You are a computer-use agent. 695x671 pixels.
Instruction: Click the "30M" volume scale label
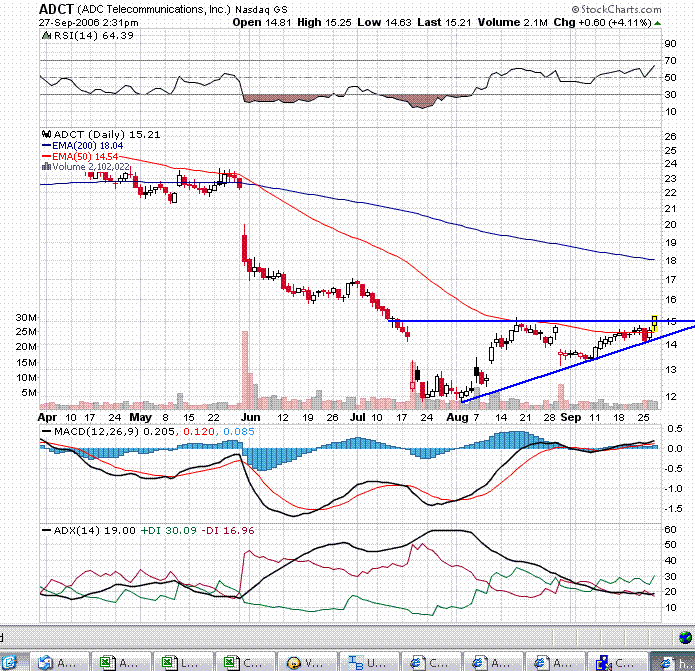(26, 317)
